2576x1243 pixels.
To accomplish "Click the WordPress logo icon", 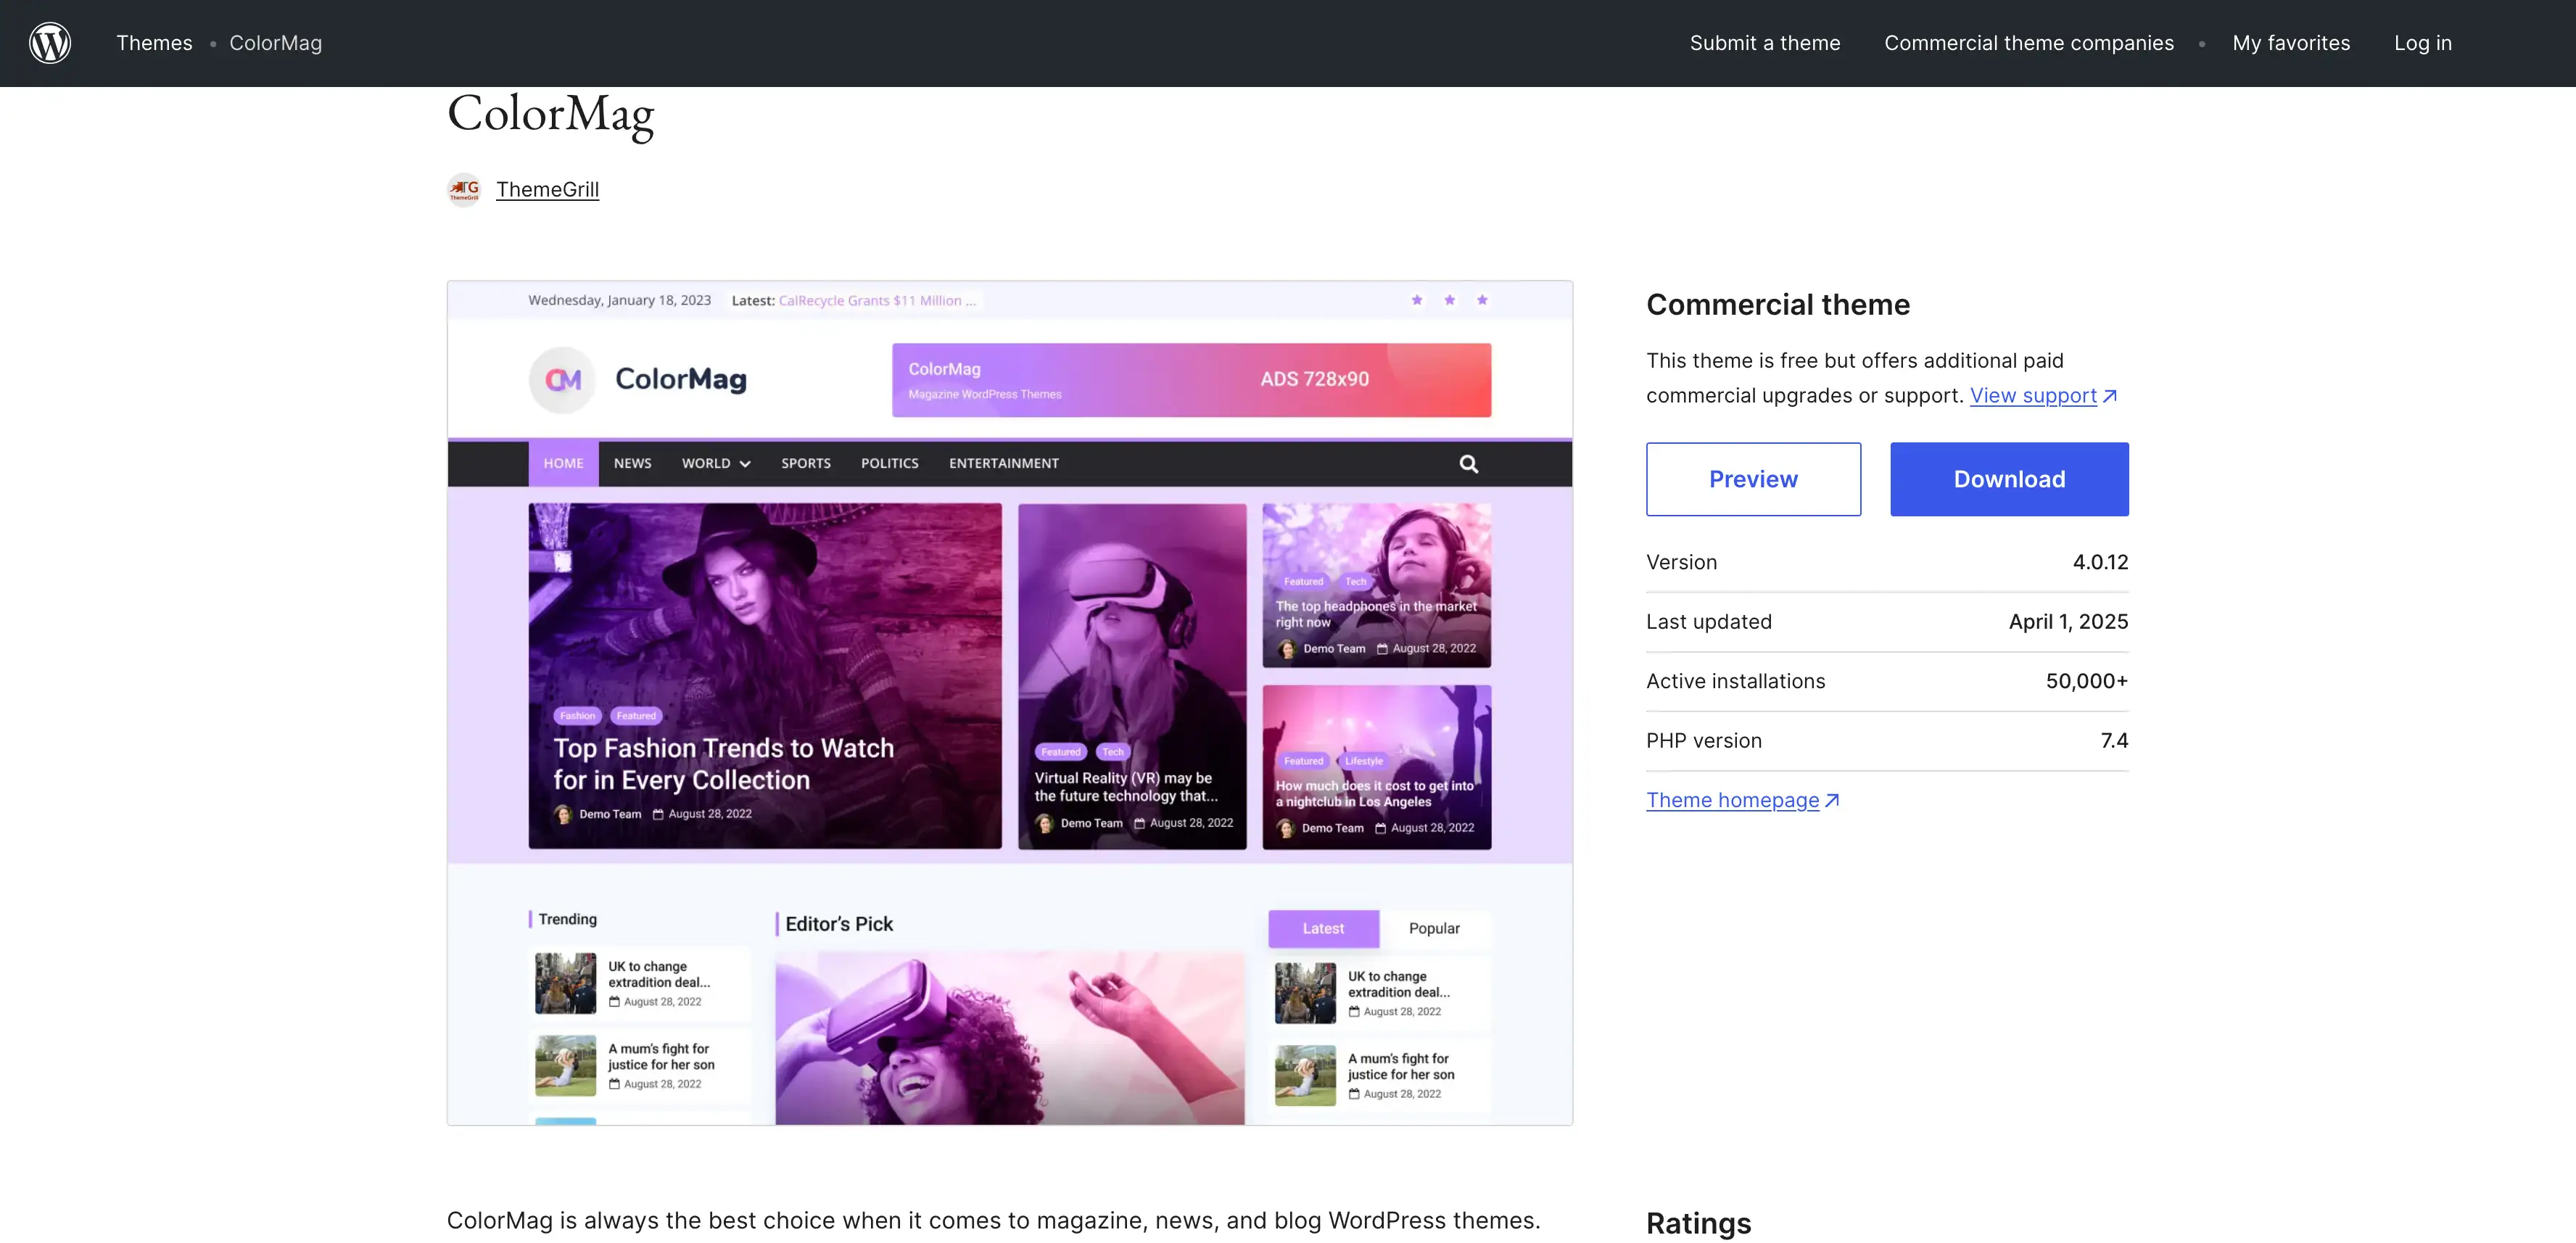I will pyautogui.click(x=50, y=43).
